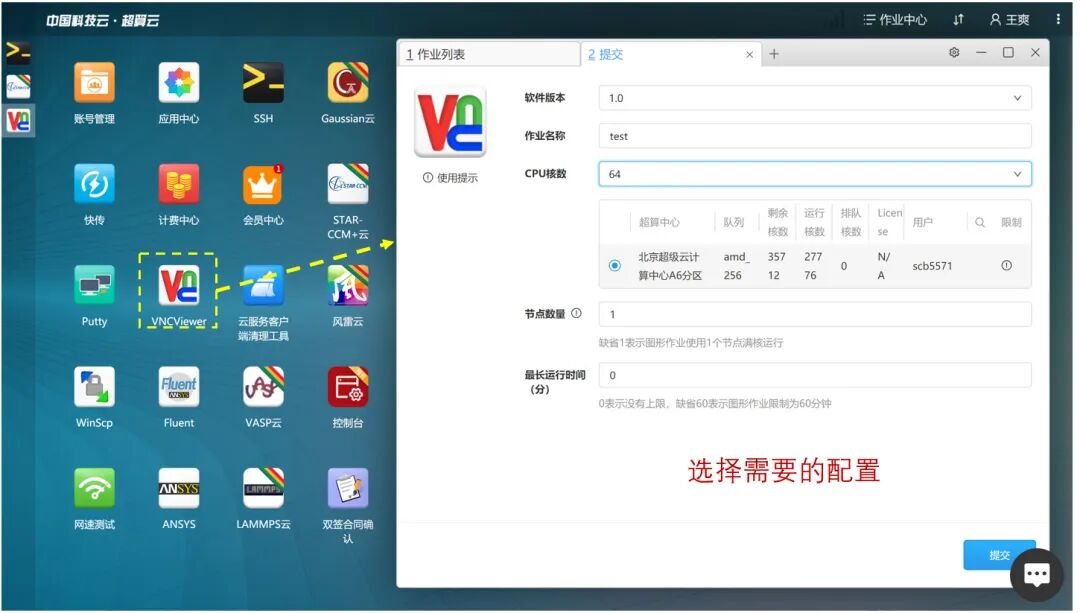Click the large VNC logo in the panel
The width and height of the screenshot is (1080, 613).
tap(450, 122)
